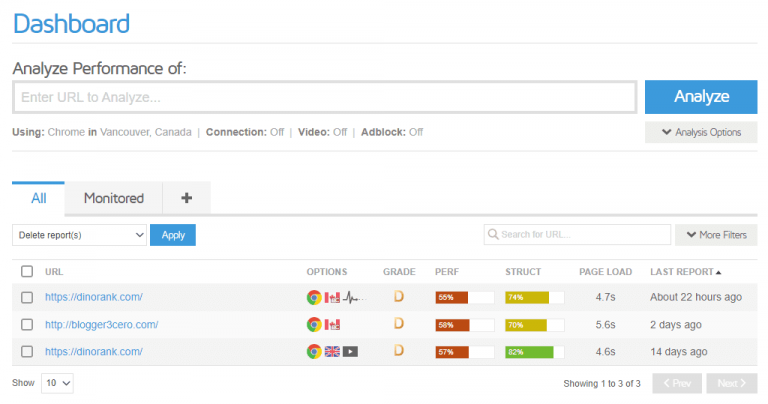Viewport: 768px width, 404px height.
Task: Click the 4.7s page load value
Action: 605,297
